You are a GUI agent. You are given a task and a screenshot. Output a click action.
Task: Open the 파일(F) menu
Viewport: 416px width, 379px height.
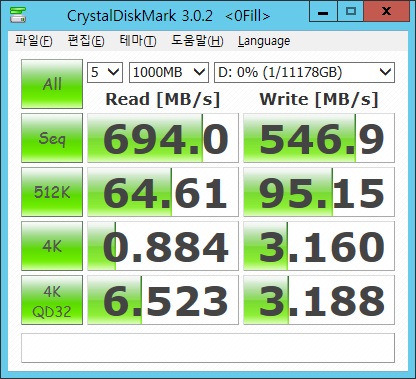(34, 41)
